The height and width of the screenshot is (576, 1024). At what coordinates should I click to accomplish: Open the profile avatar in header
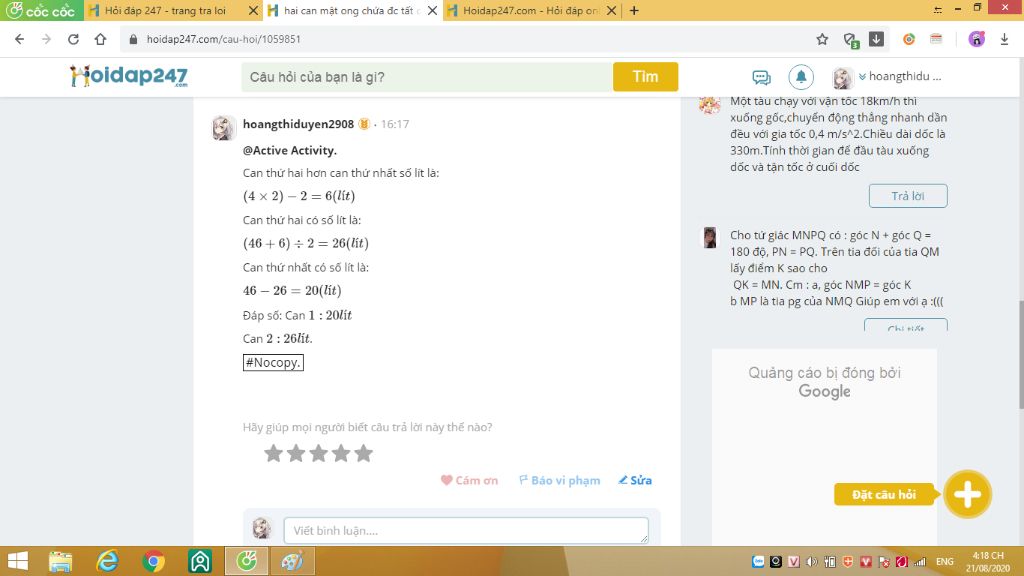tap(843, 77)
